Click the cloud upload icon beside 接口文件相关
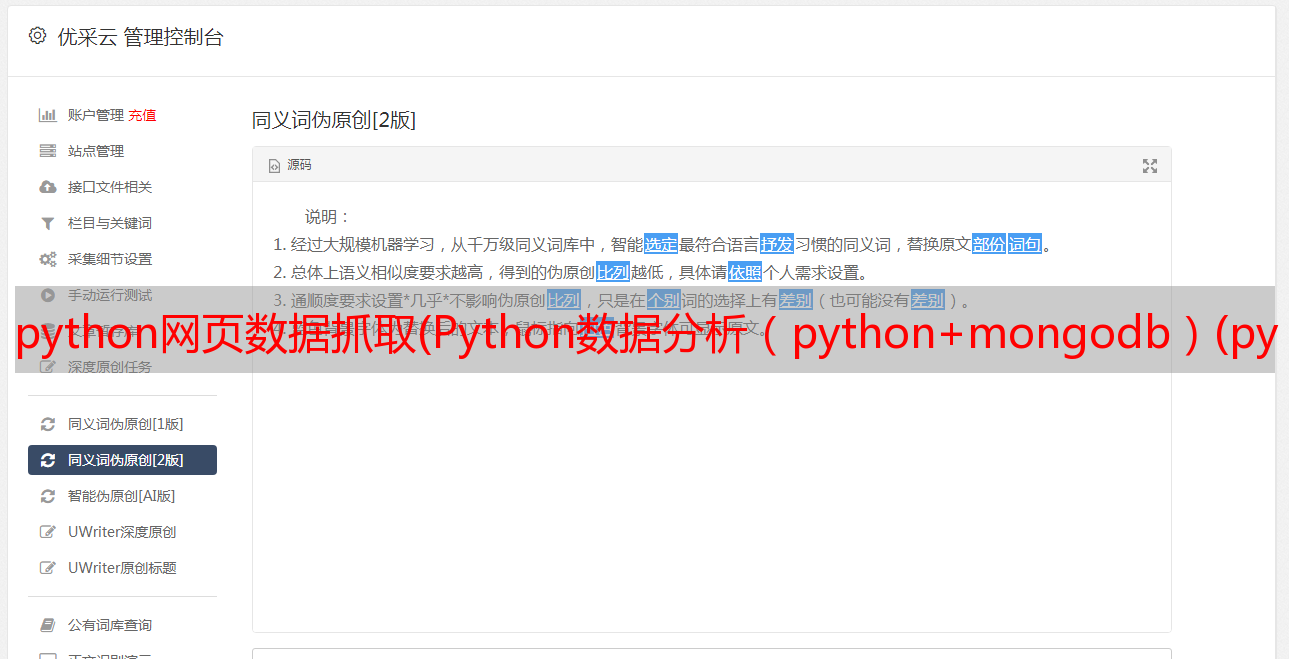Image resolution: width=1289 pixels, height=659 pixels. [x=47, y=187]
